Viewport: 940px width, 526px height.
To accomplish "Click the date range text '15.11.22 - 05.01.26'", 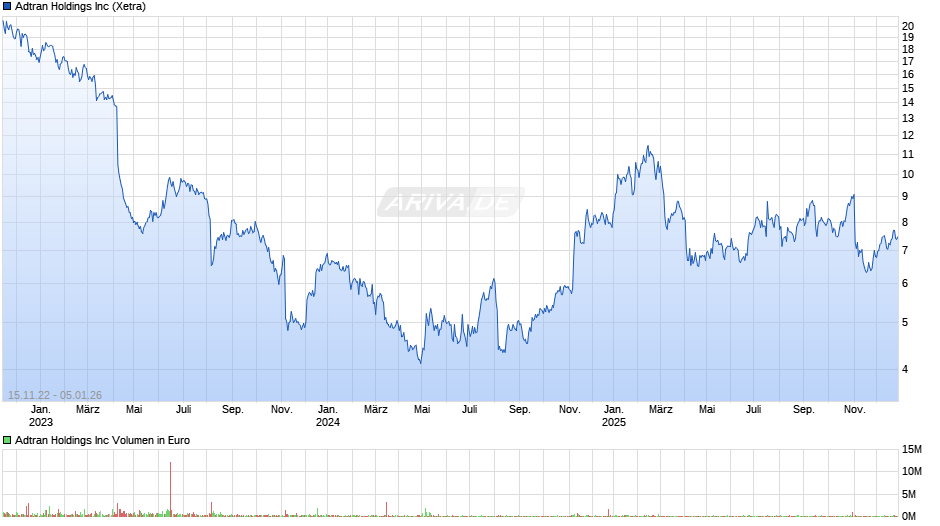I will click(55, 395).
